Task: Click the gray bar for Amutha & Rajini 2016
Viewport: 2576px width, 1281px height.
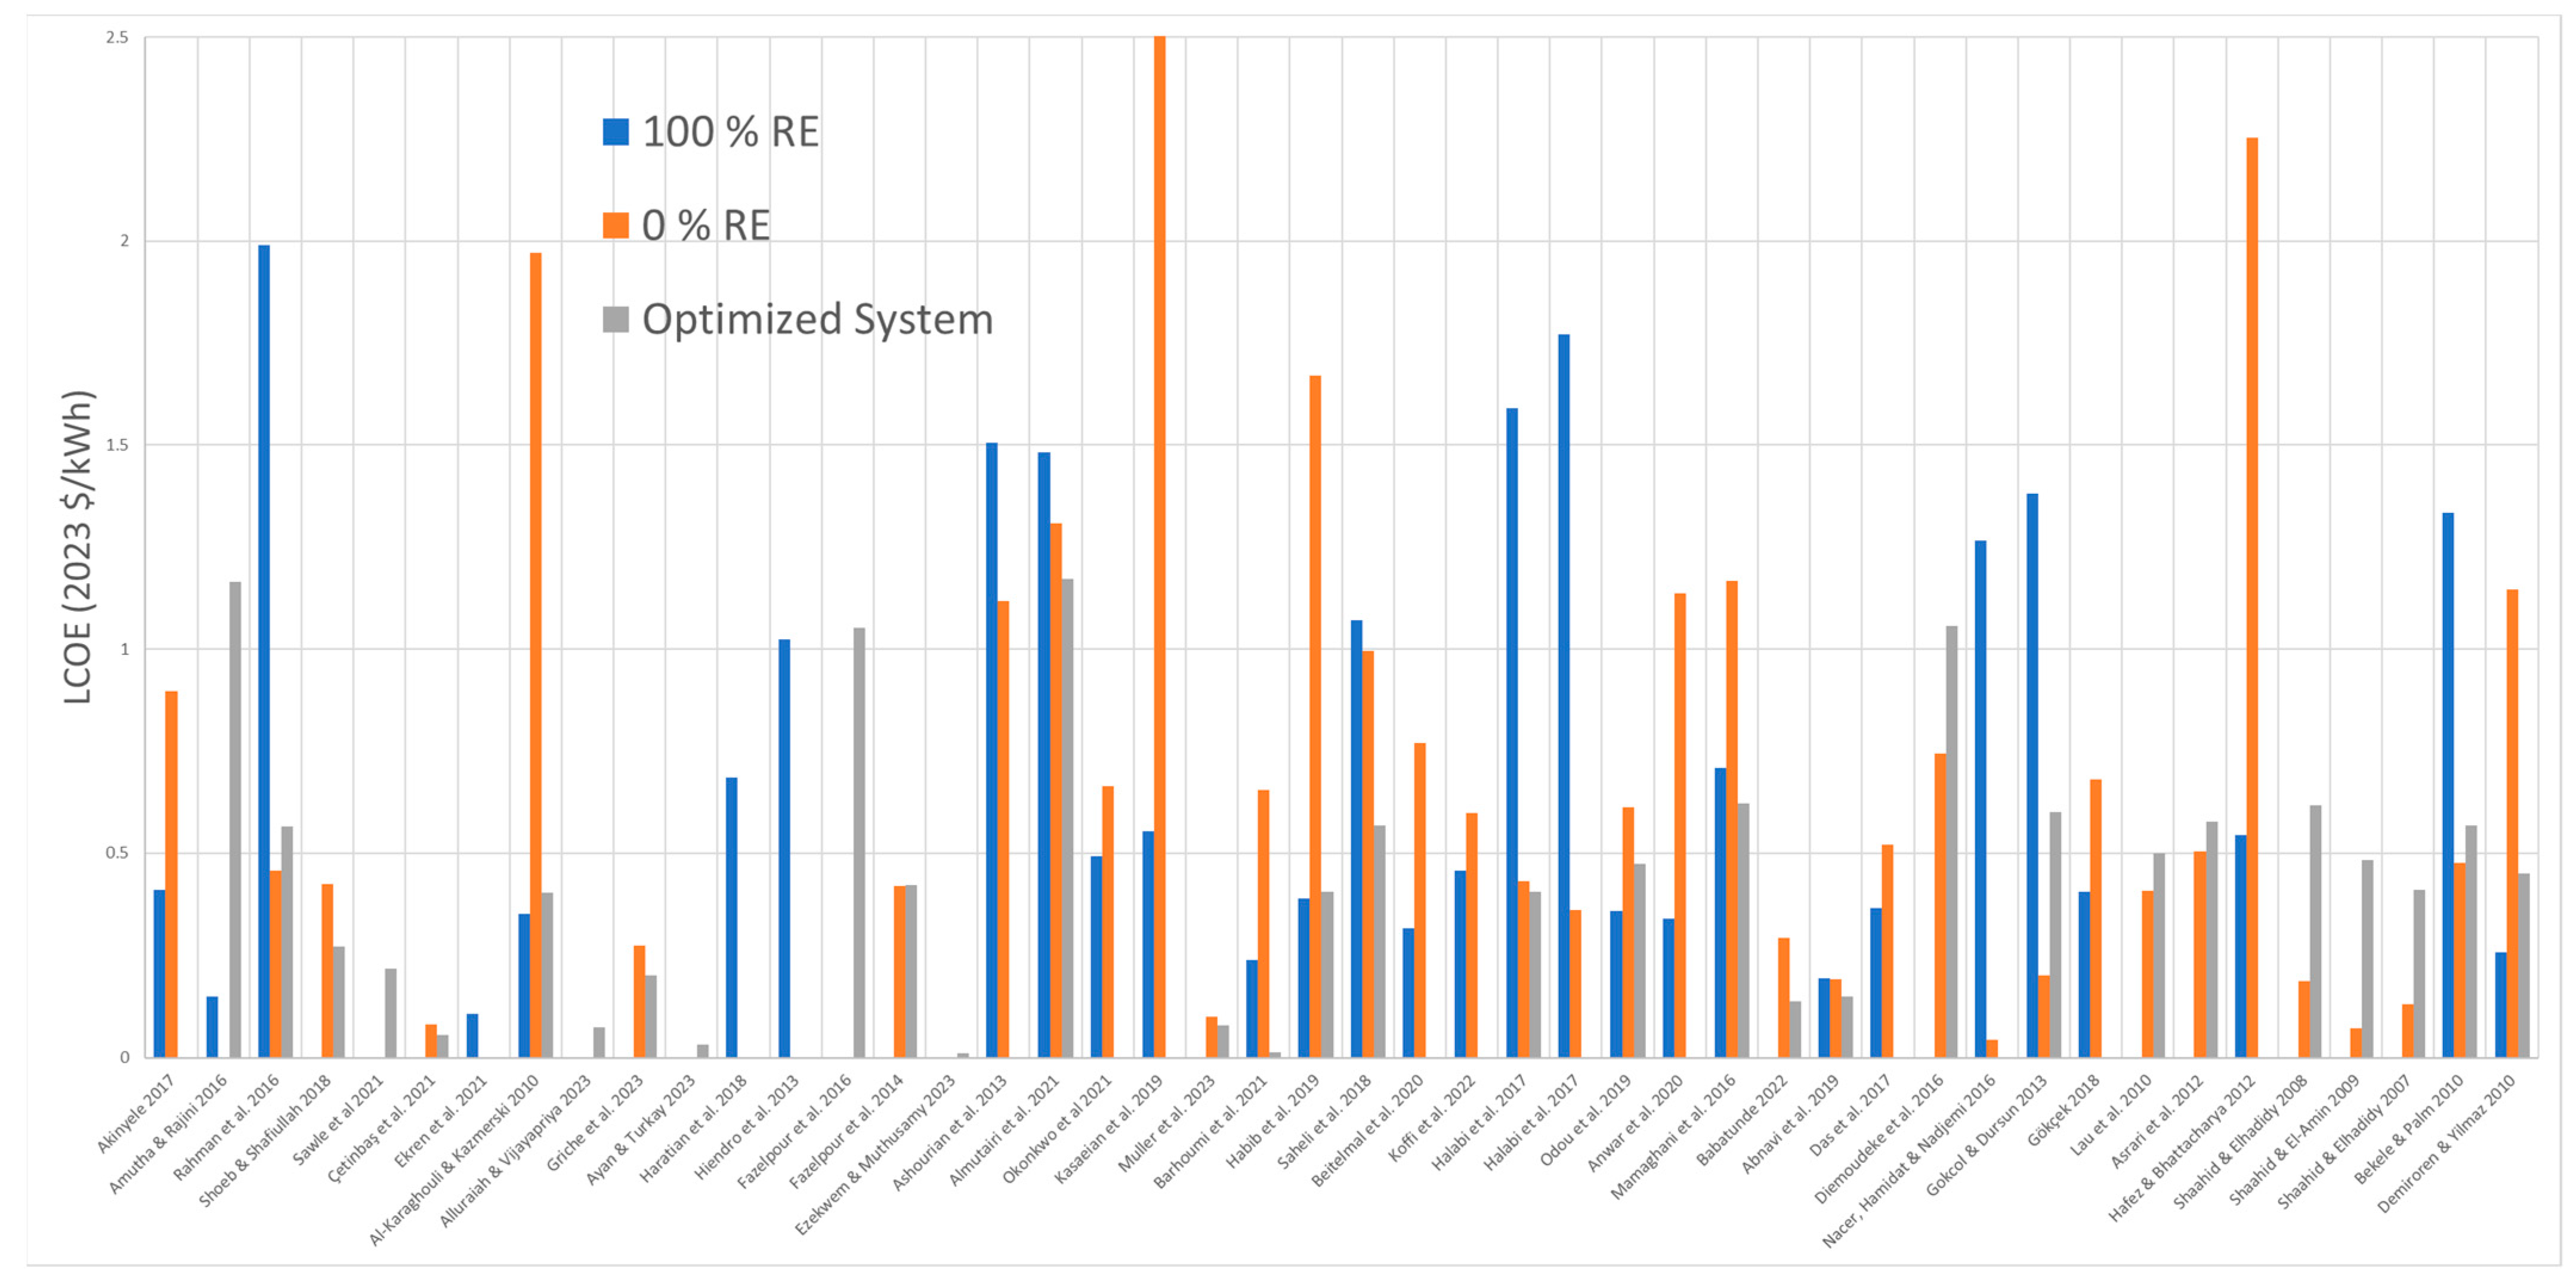Action: (x=235, y=819)
